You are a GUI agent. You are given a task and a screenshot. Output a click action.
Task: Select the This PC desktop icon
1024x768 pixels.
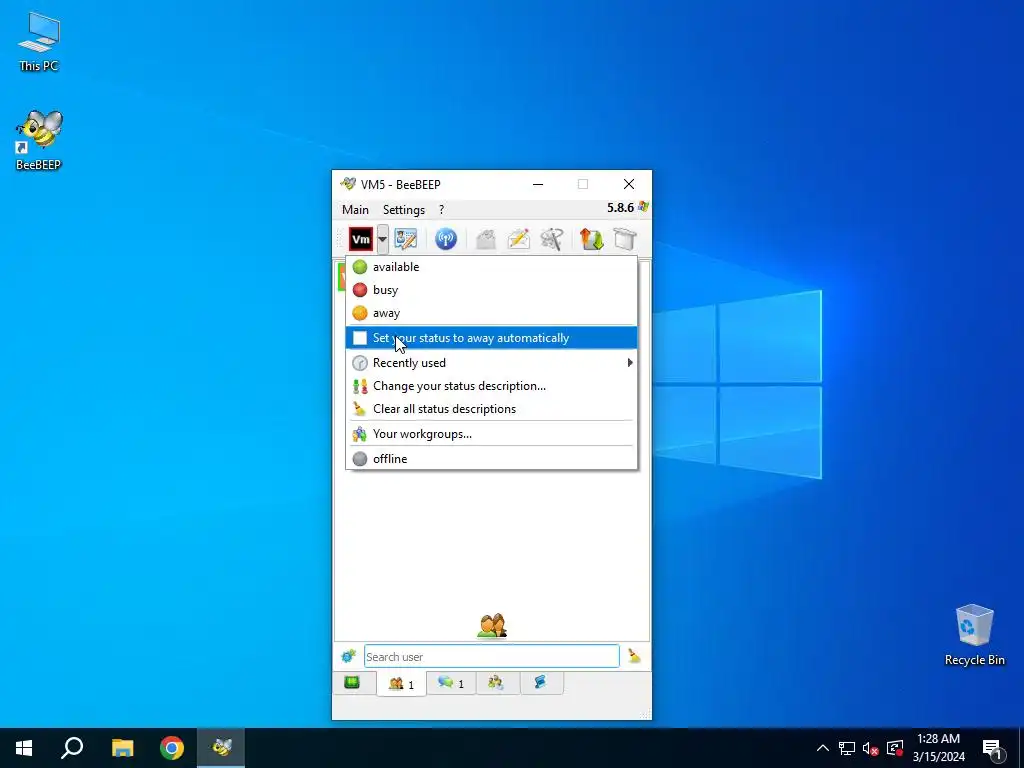point(39,42)
